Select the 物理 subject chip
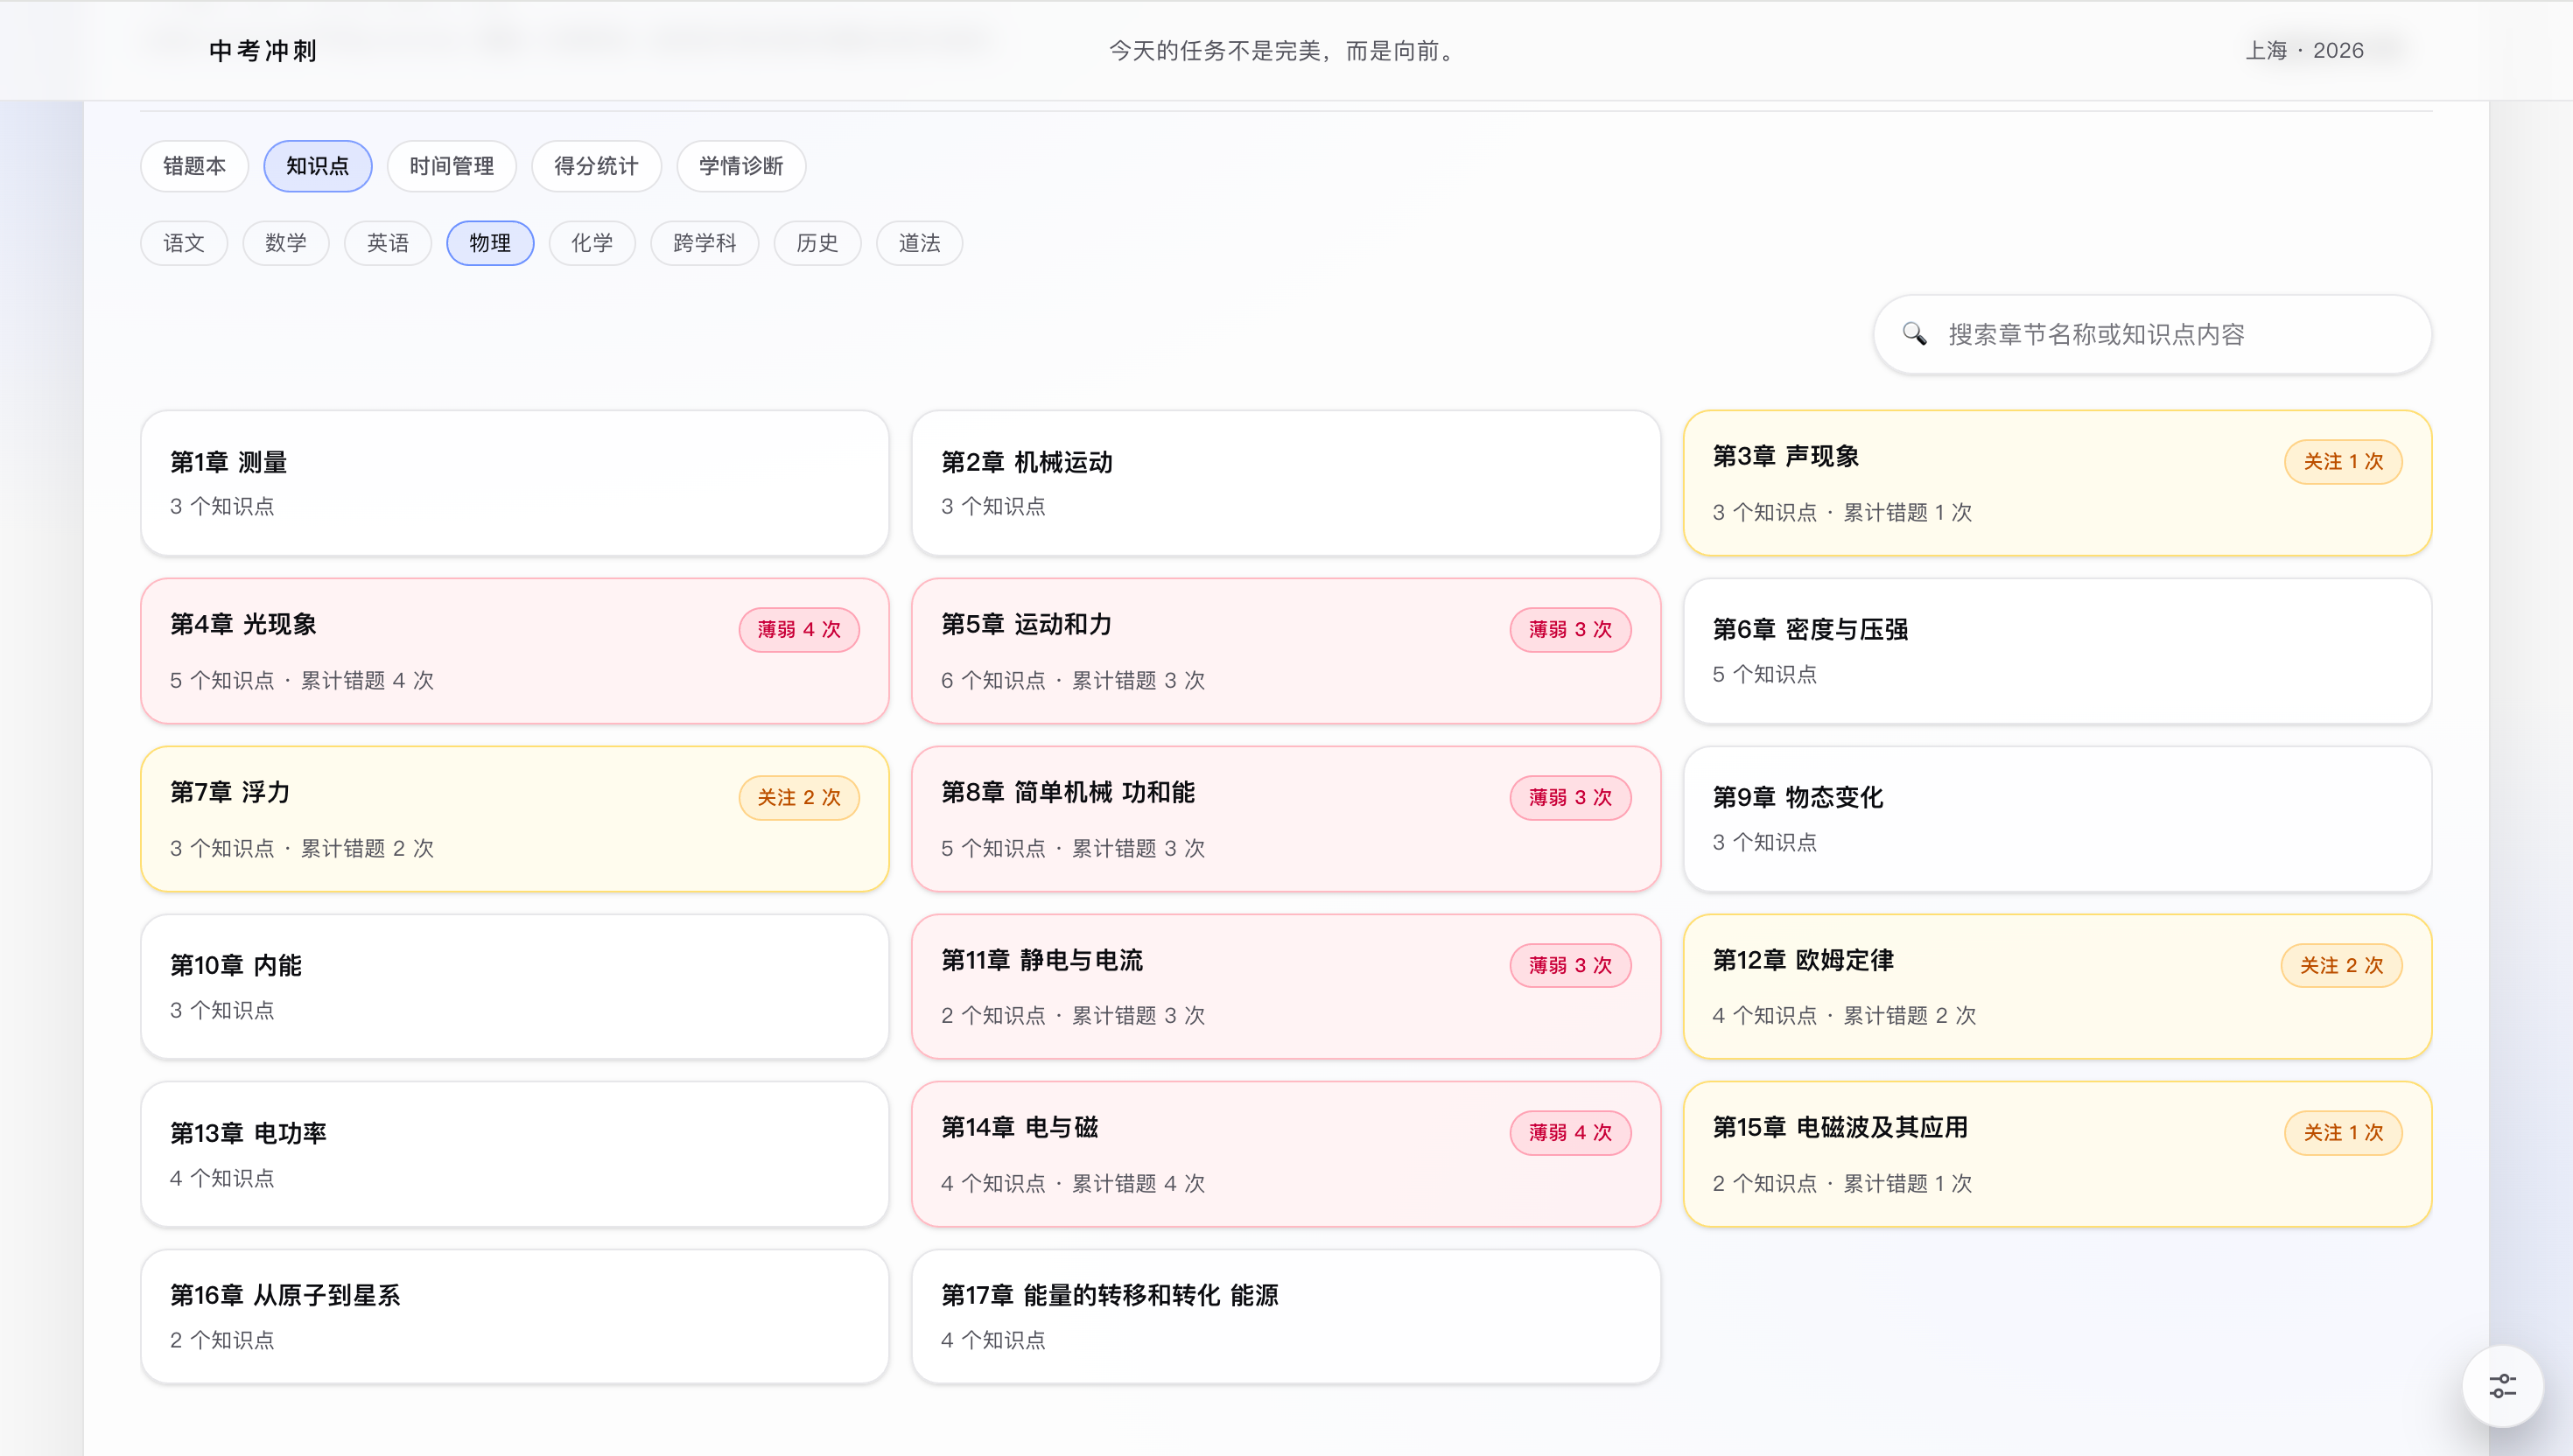This screenshot has height=1456, width=2573. pyautogui.click(x=490, y=243)
